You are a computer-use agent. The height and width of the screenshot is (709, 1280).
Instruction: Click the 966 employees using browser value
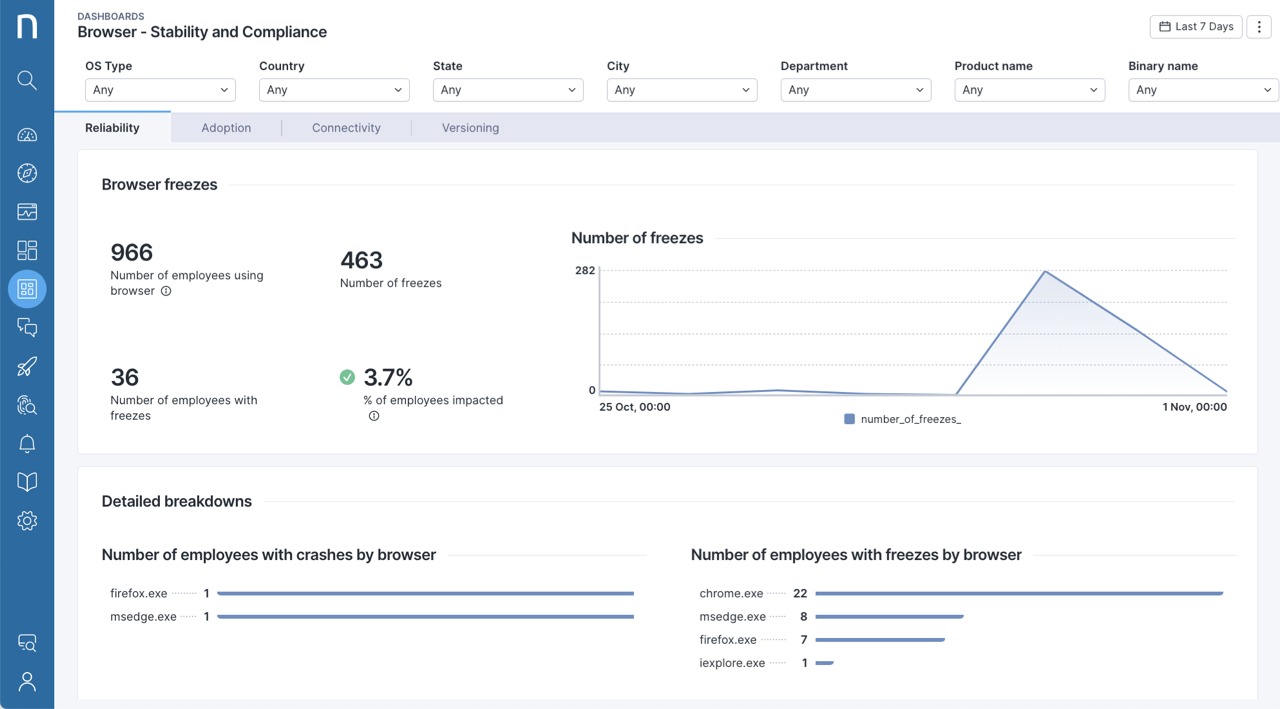point(131,252)
